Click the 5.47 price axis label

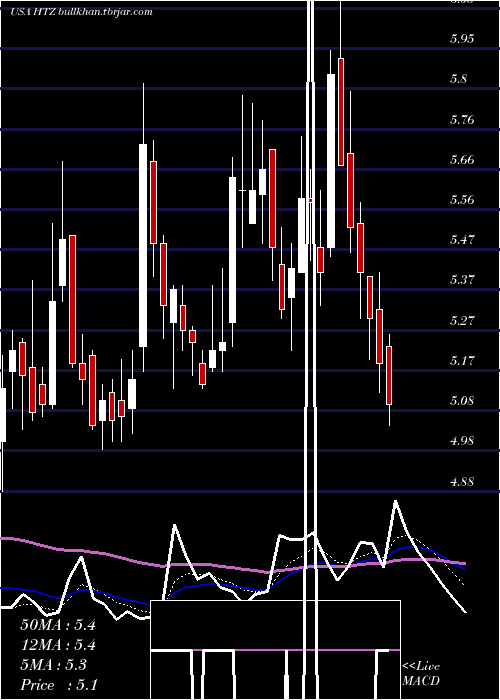tap(462, 240)
